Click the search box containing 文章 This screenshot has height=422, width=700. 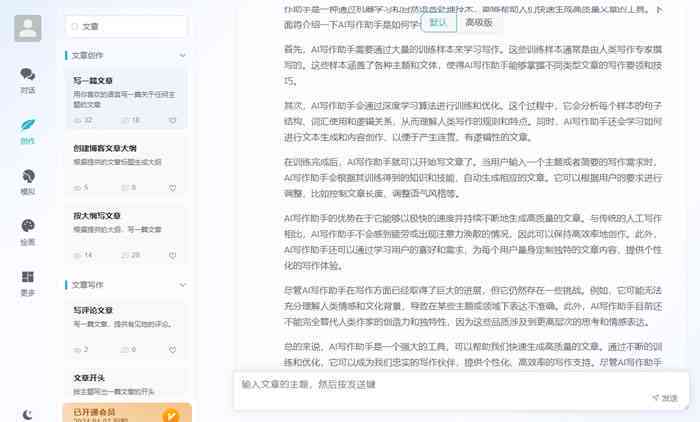click(x=126, y=26)
